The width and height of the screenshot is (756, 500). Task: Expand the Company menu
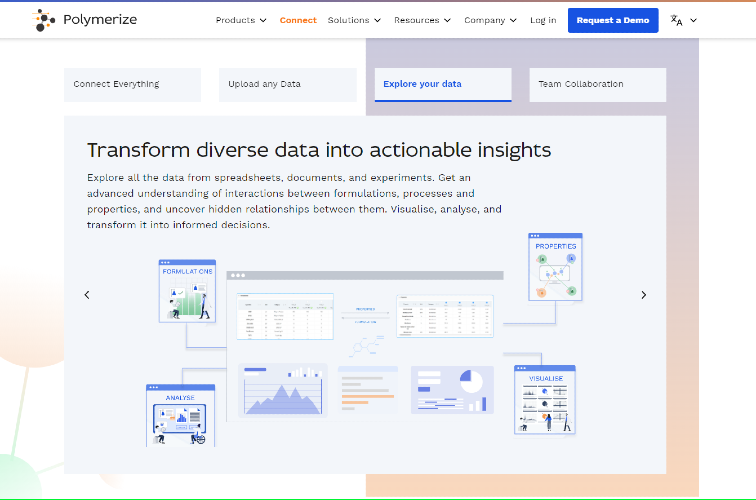490,20
